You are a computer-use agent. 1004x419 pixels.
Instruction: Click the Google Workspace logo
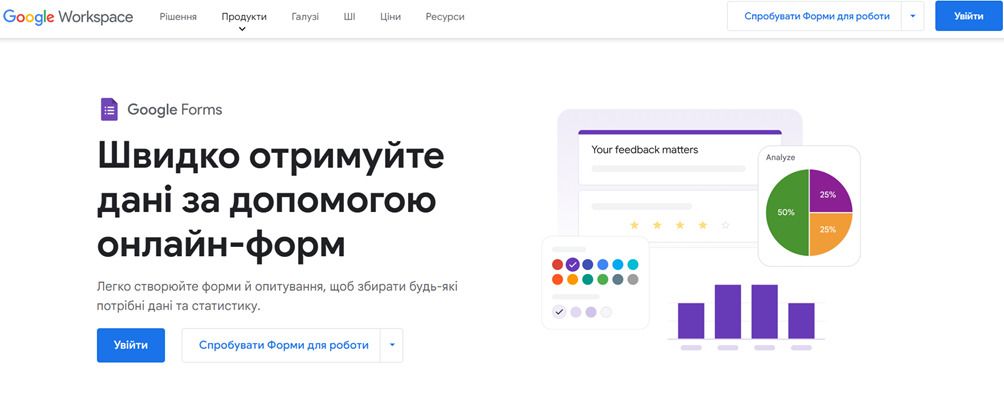pos(68,17)
